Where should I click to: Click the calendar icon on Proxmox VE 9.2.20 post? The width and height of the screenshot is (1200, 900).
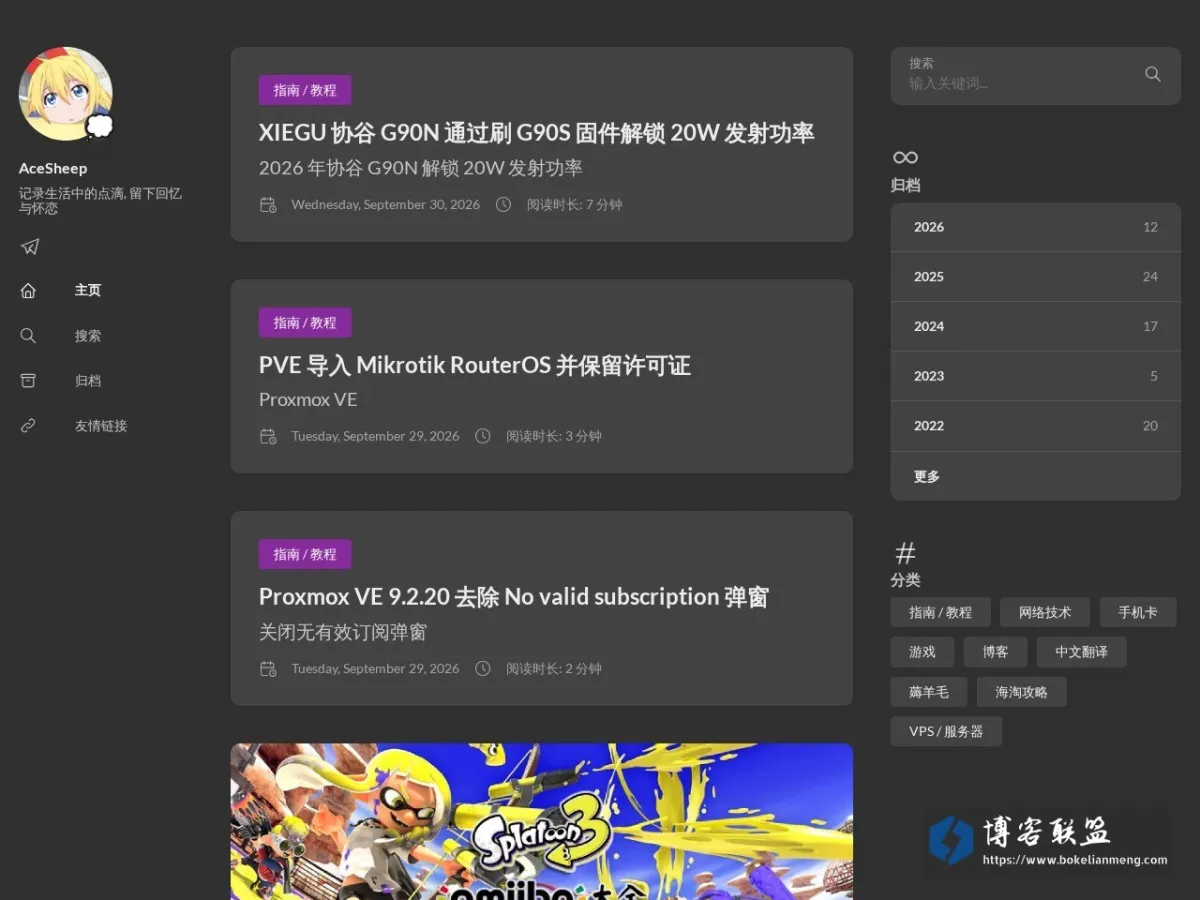[268, 668]
